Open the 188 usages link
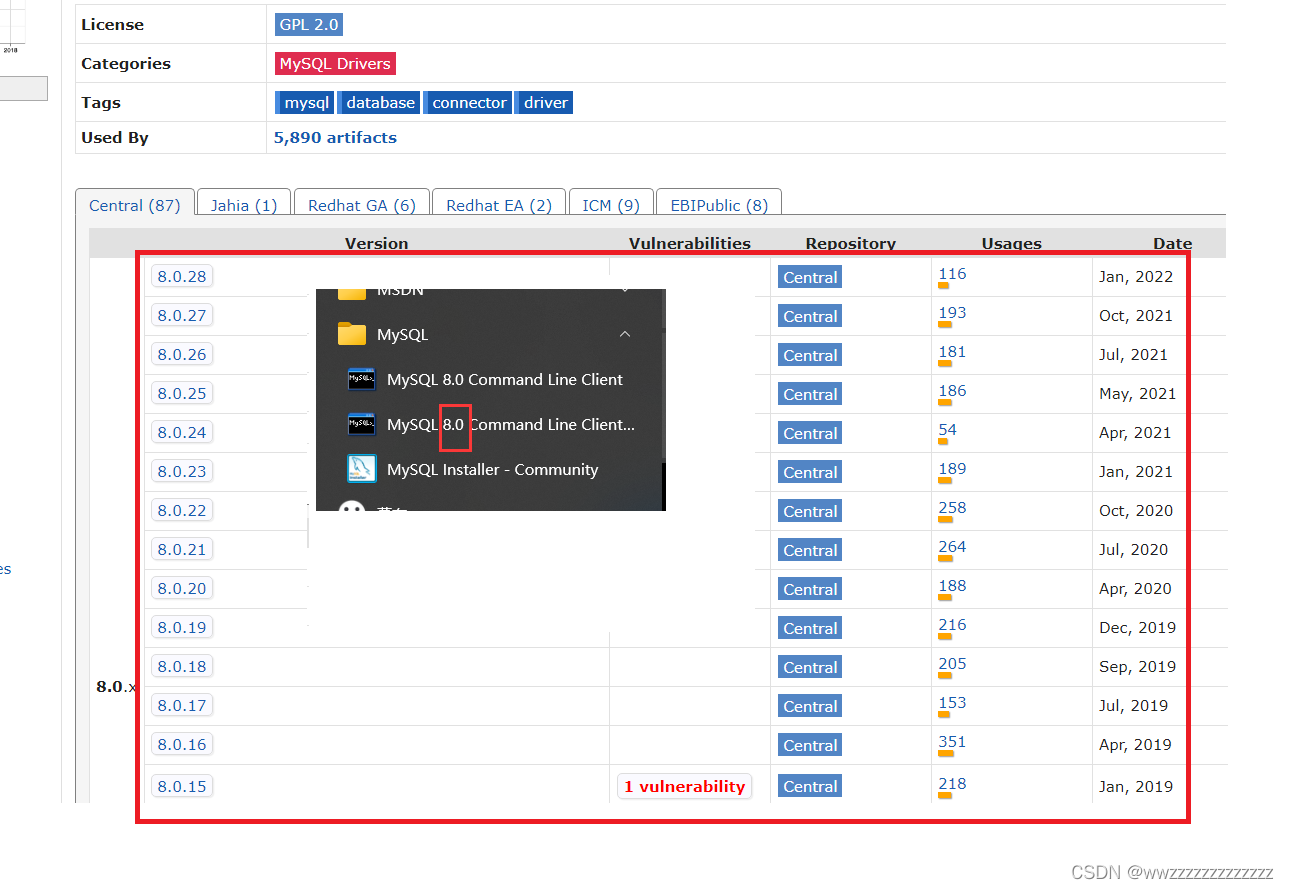 pos(952,586)
